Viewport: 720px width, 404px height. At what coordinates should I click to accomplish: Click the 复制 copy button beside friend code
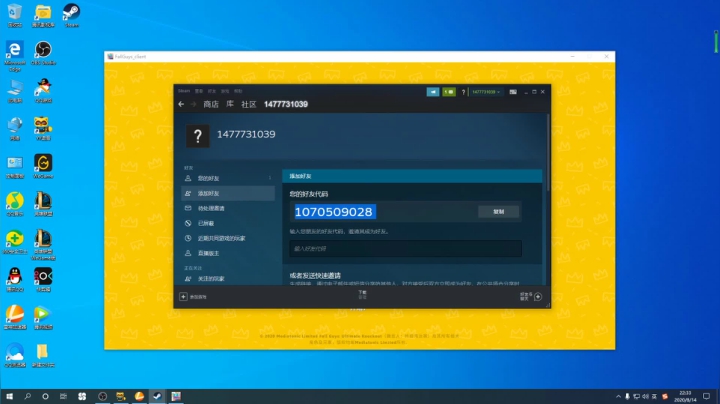point(499,212)
